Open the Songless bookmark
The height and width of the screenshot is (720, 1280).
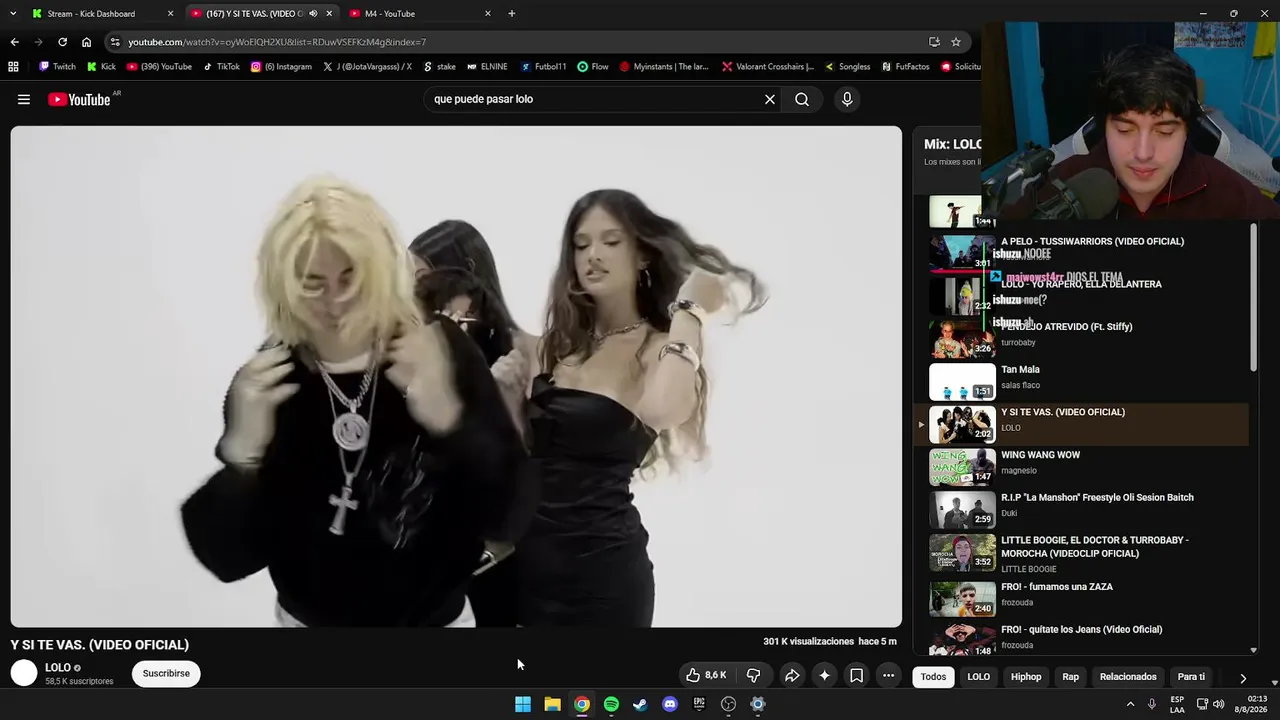click(847, 67)
